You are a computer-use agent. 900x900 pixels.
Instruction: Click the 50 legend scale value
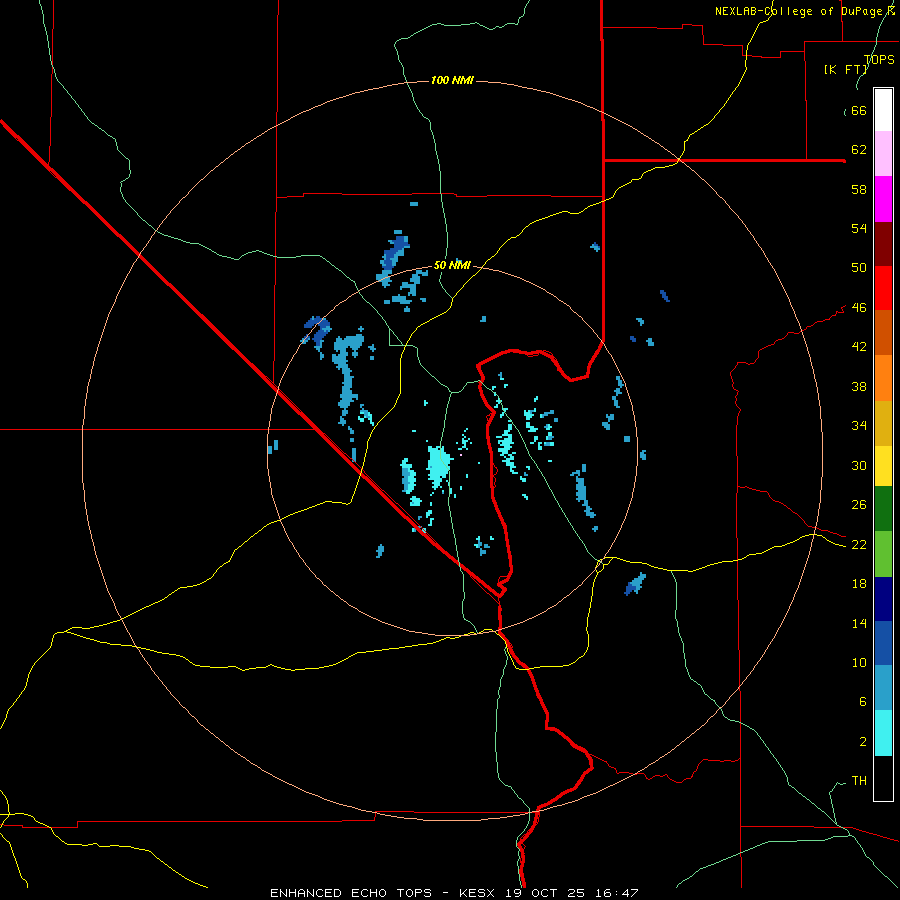point(859,267)
